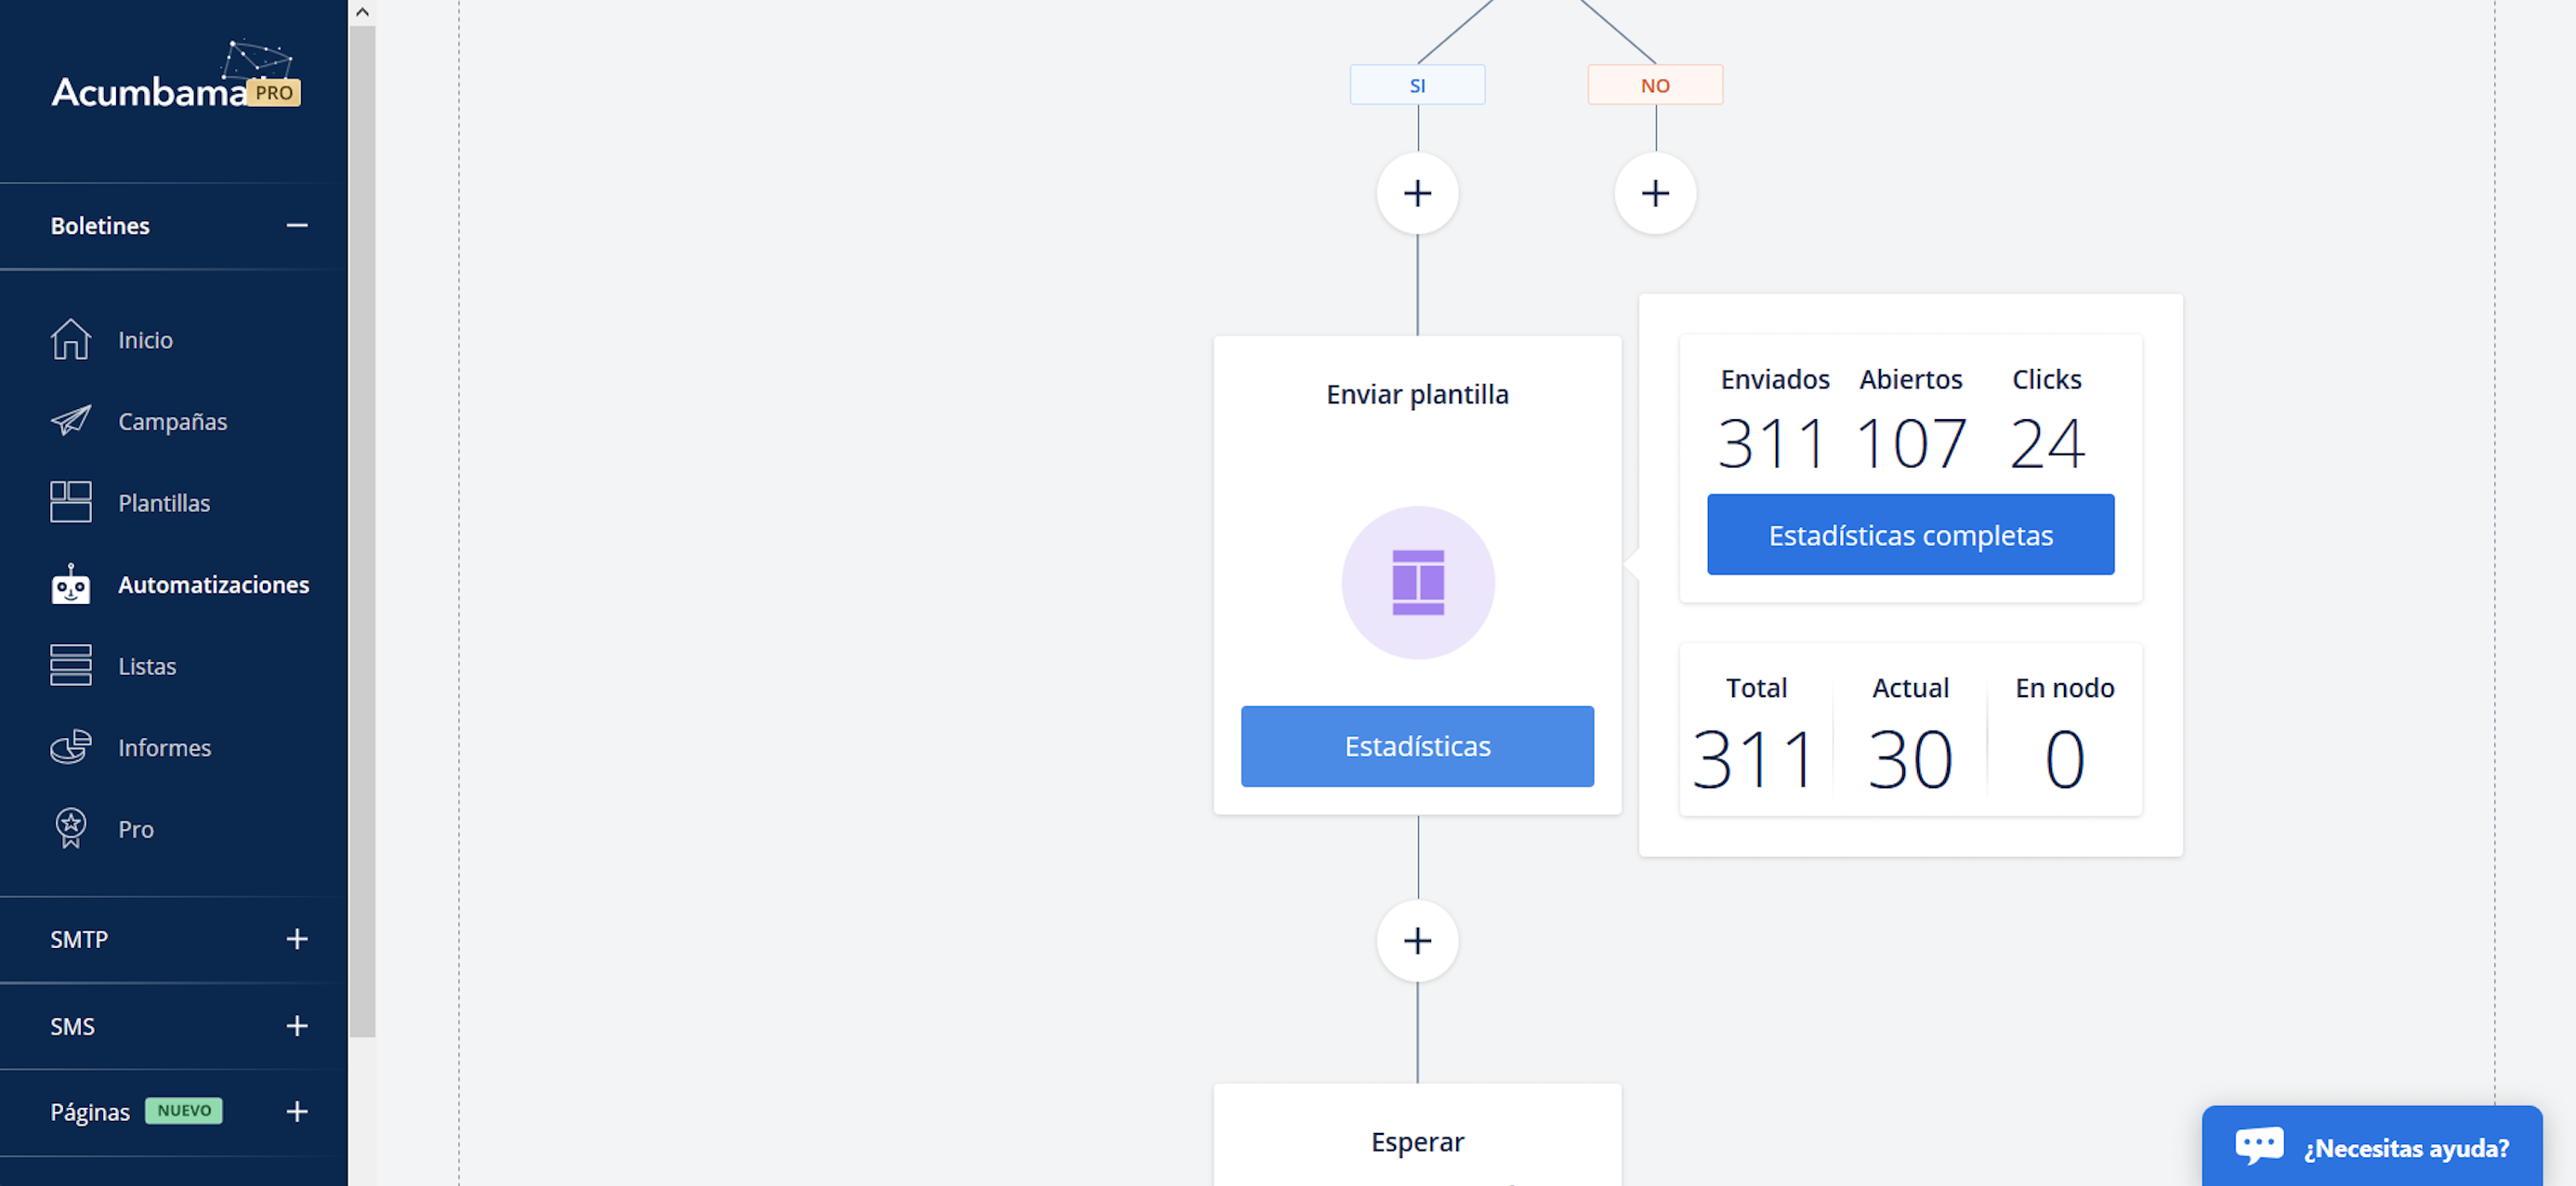
Task: Click the Plantillas layout icon
Action: point(70,502)
